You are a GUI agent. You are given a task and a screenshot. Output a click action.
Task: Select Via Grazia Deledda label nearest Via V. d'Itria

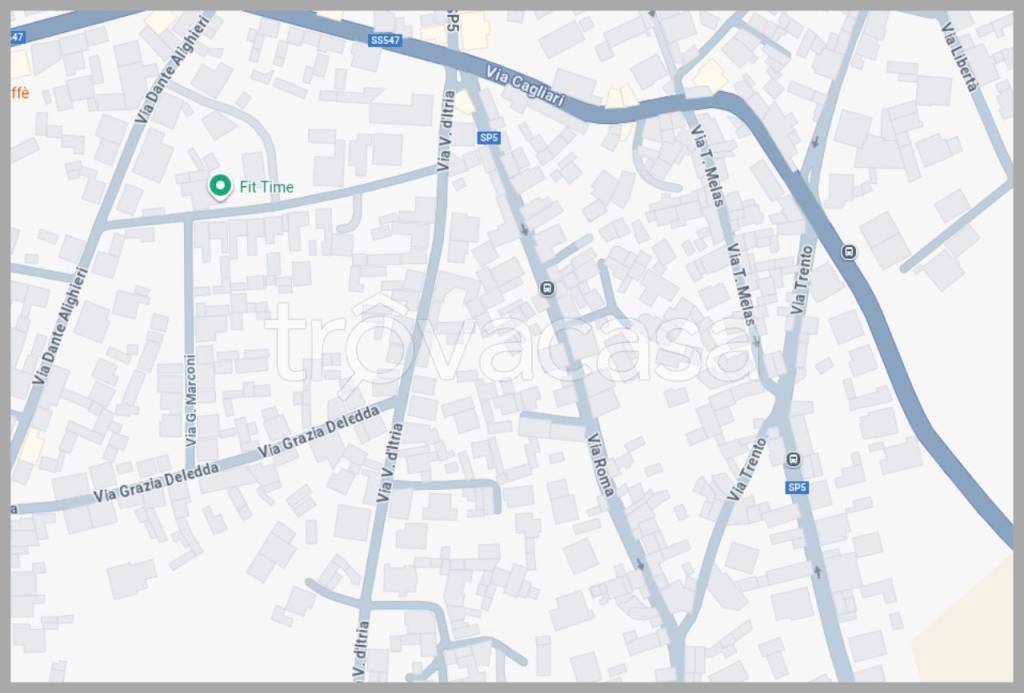pyautogui.click(x=319, y=432)
